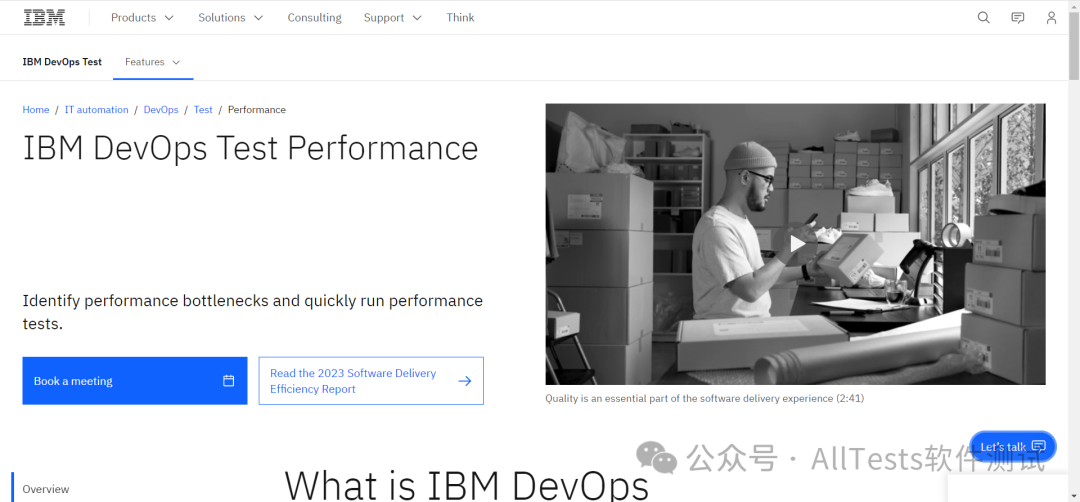The image size is (1080, 502).
Task: Open the user profile icon
Action: (x=1051, y=18)
